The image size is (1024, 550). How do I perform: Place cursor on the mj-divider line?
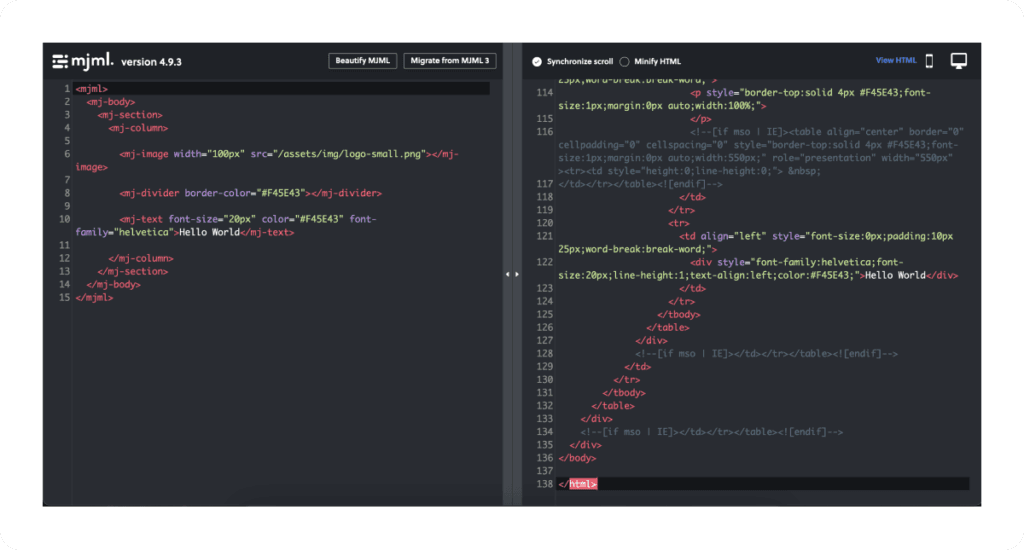(x=250, y=193)
